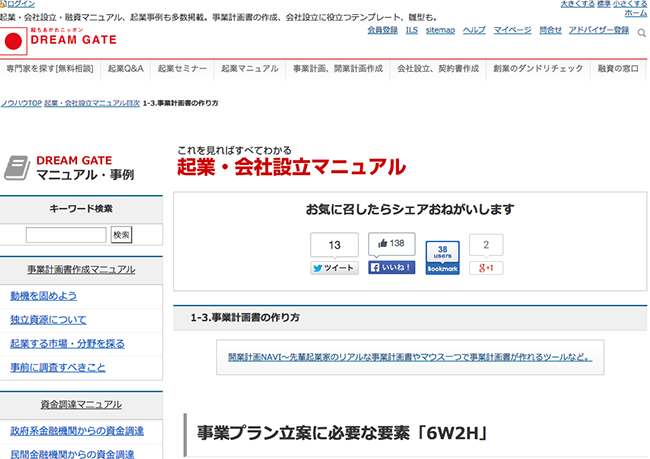
Task: Open the 起業する市場・分野を探る link
Action: click(x=67, y=344)
